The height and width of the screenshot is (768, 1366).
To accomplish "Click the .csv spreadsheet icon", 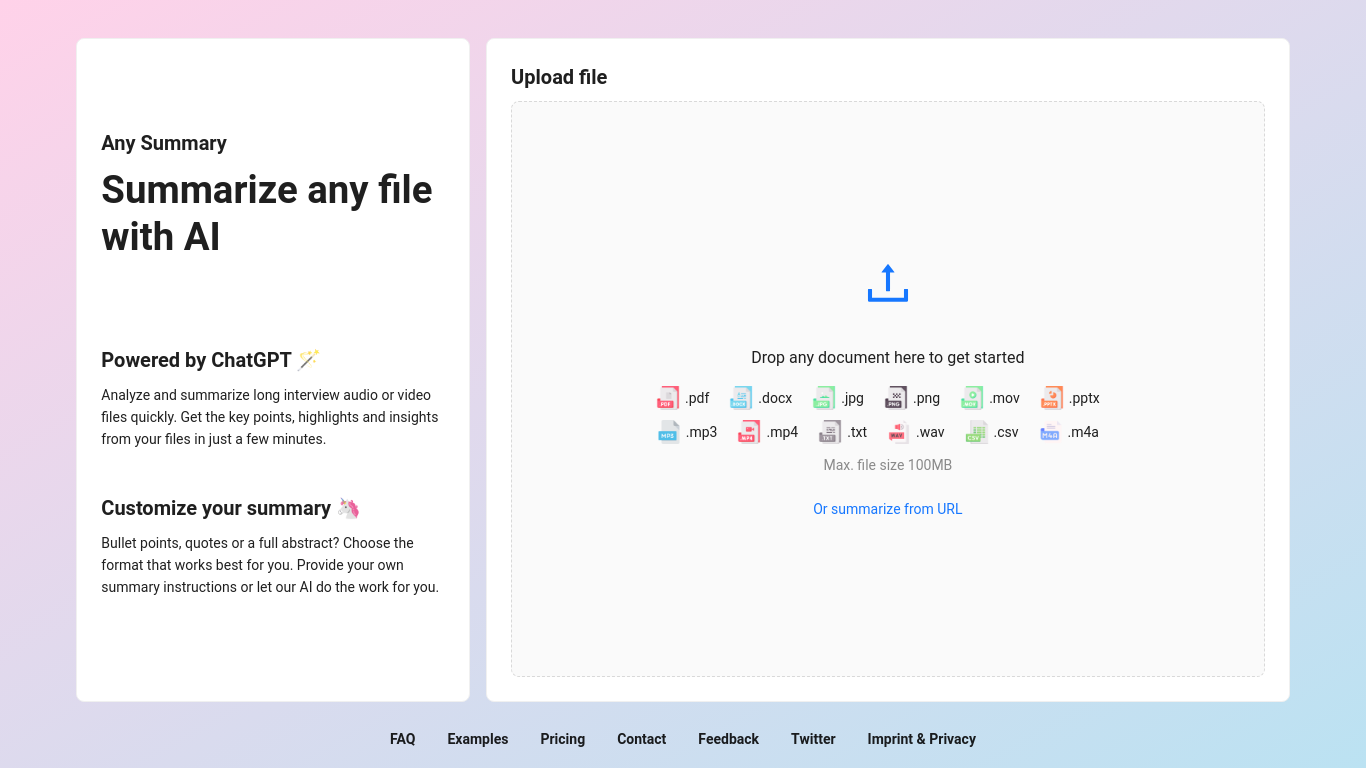I will [x=975, y=431].
